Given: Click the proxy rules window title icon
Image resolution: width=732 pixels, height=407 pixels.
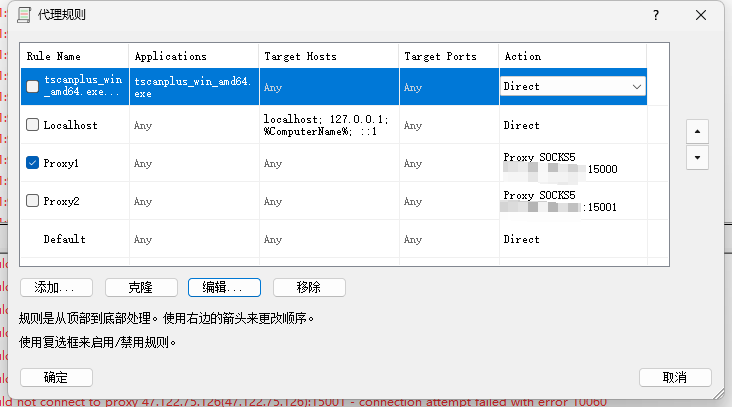Looking at the screenshot, I should (23, 16).
